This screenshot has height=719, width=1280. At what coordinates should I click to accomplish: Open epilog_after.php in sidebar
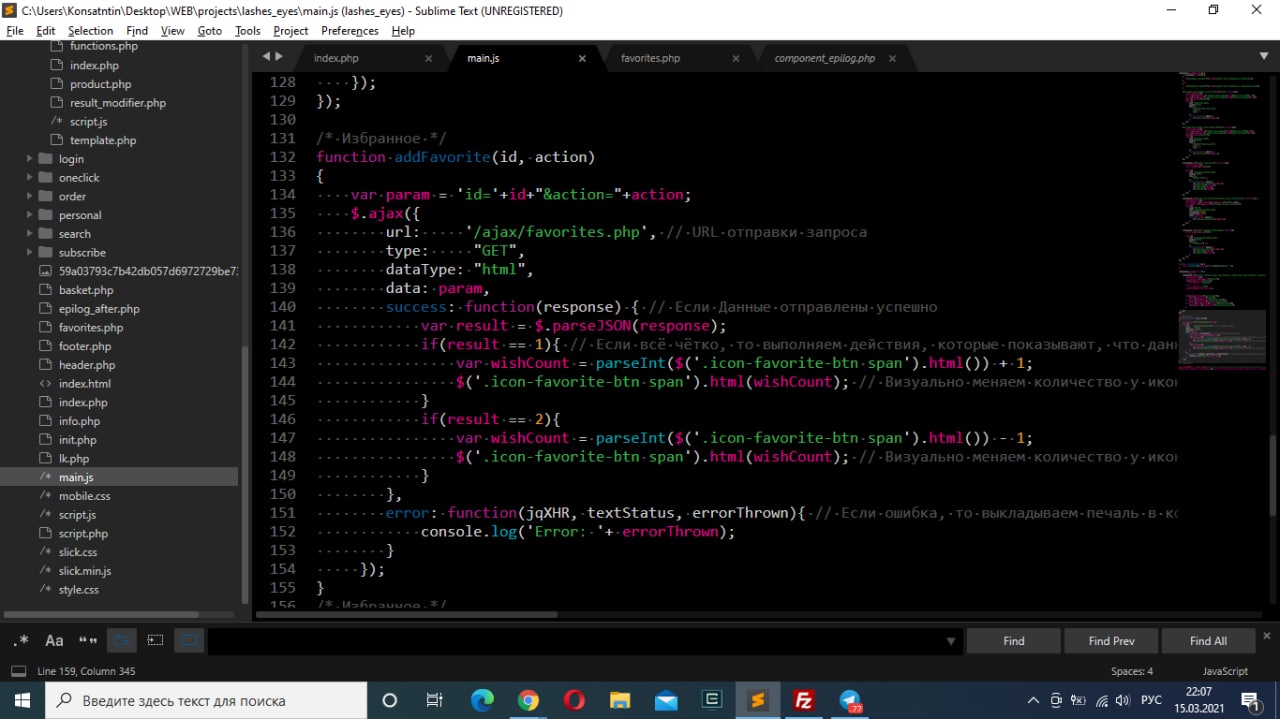point(99,309)
